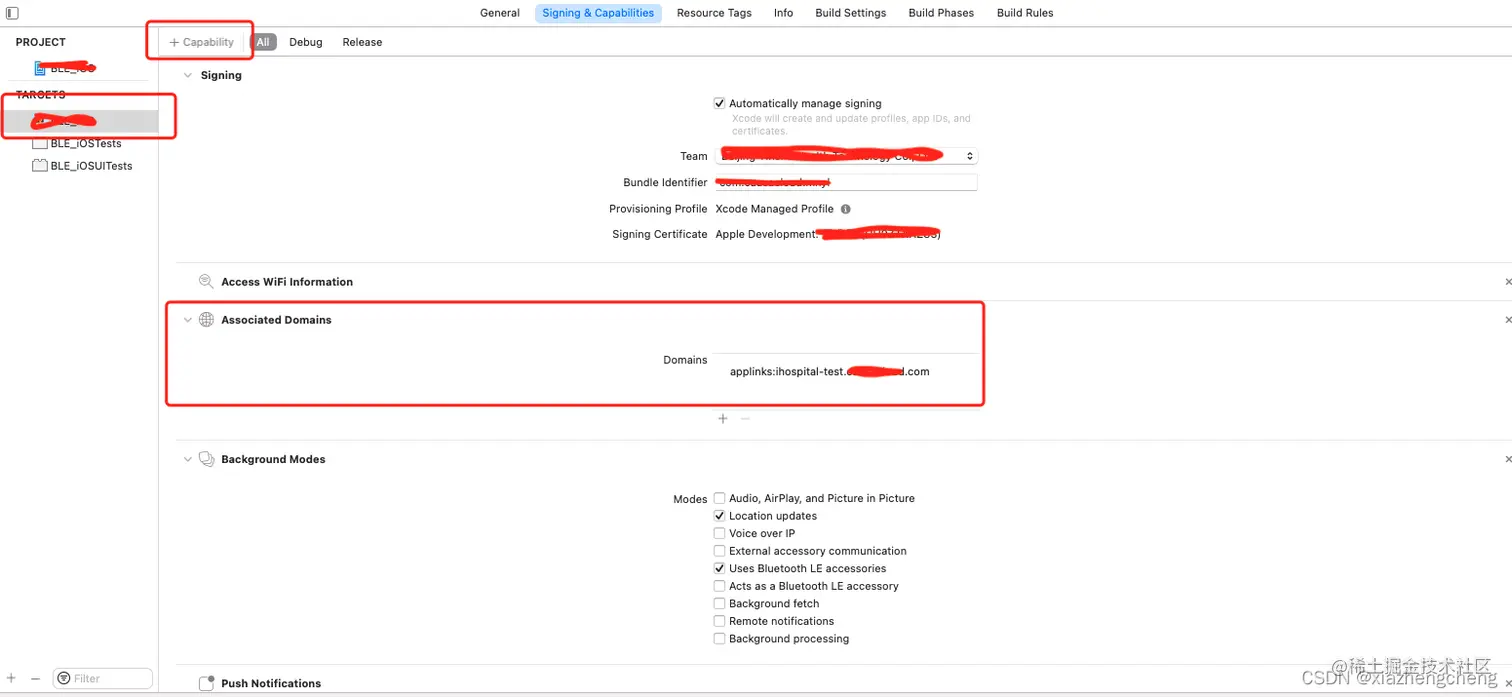Collapse the Associated Domains section
The width and height of the screenshot is (1512, 697).
point(187,320)
